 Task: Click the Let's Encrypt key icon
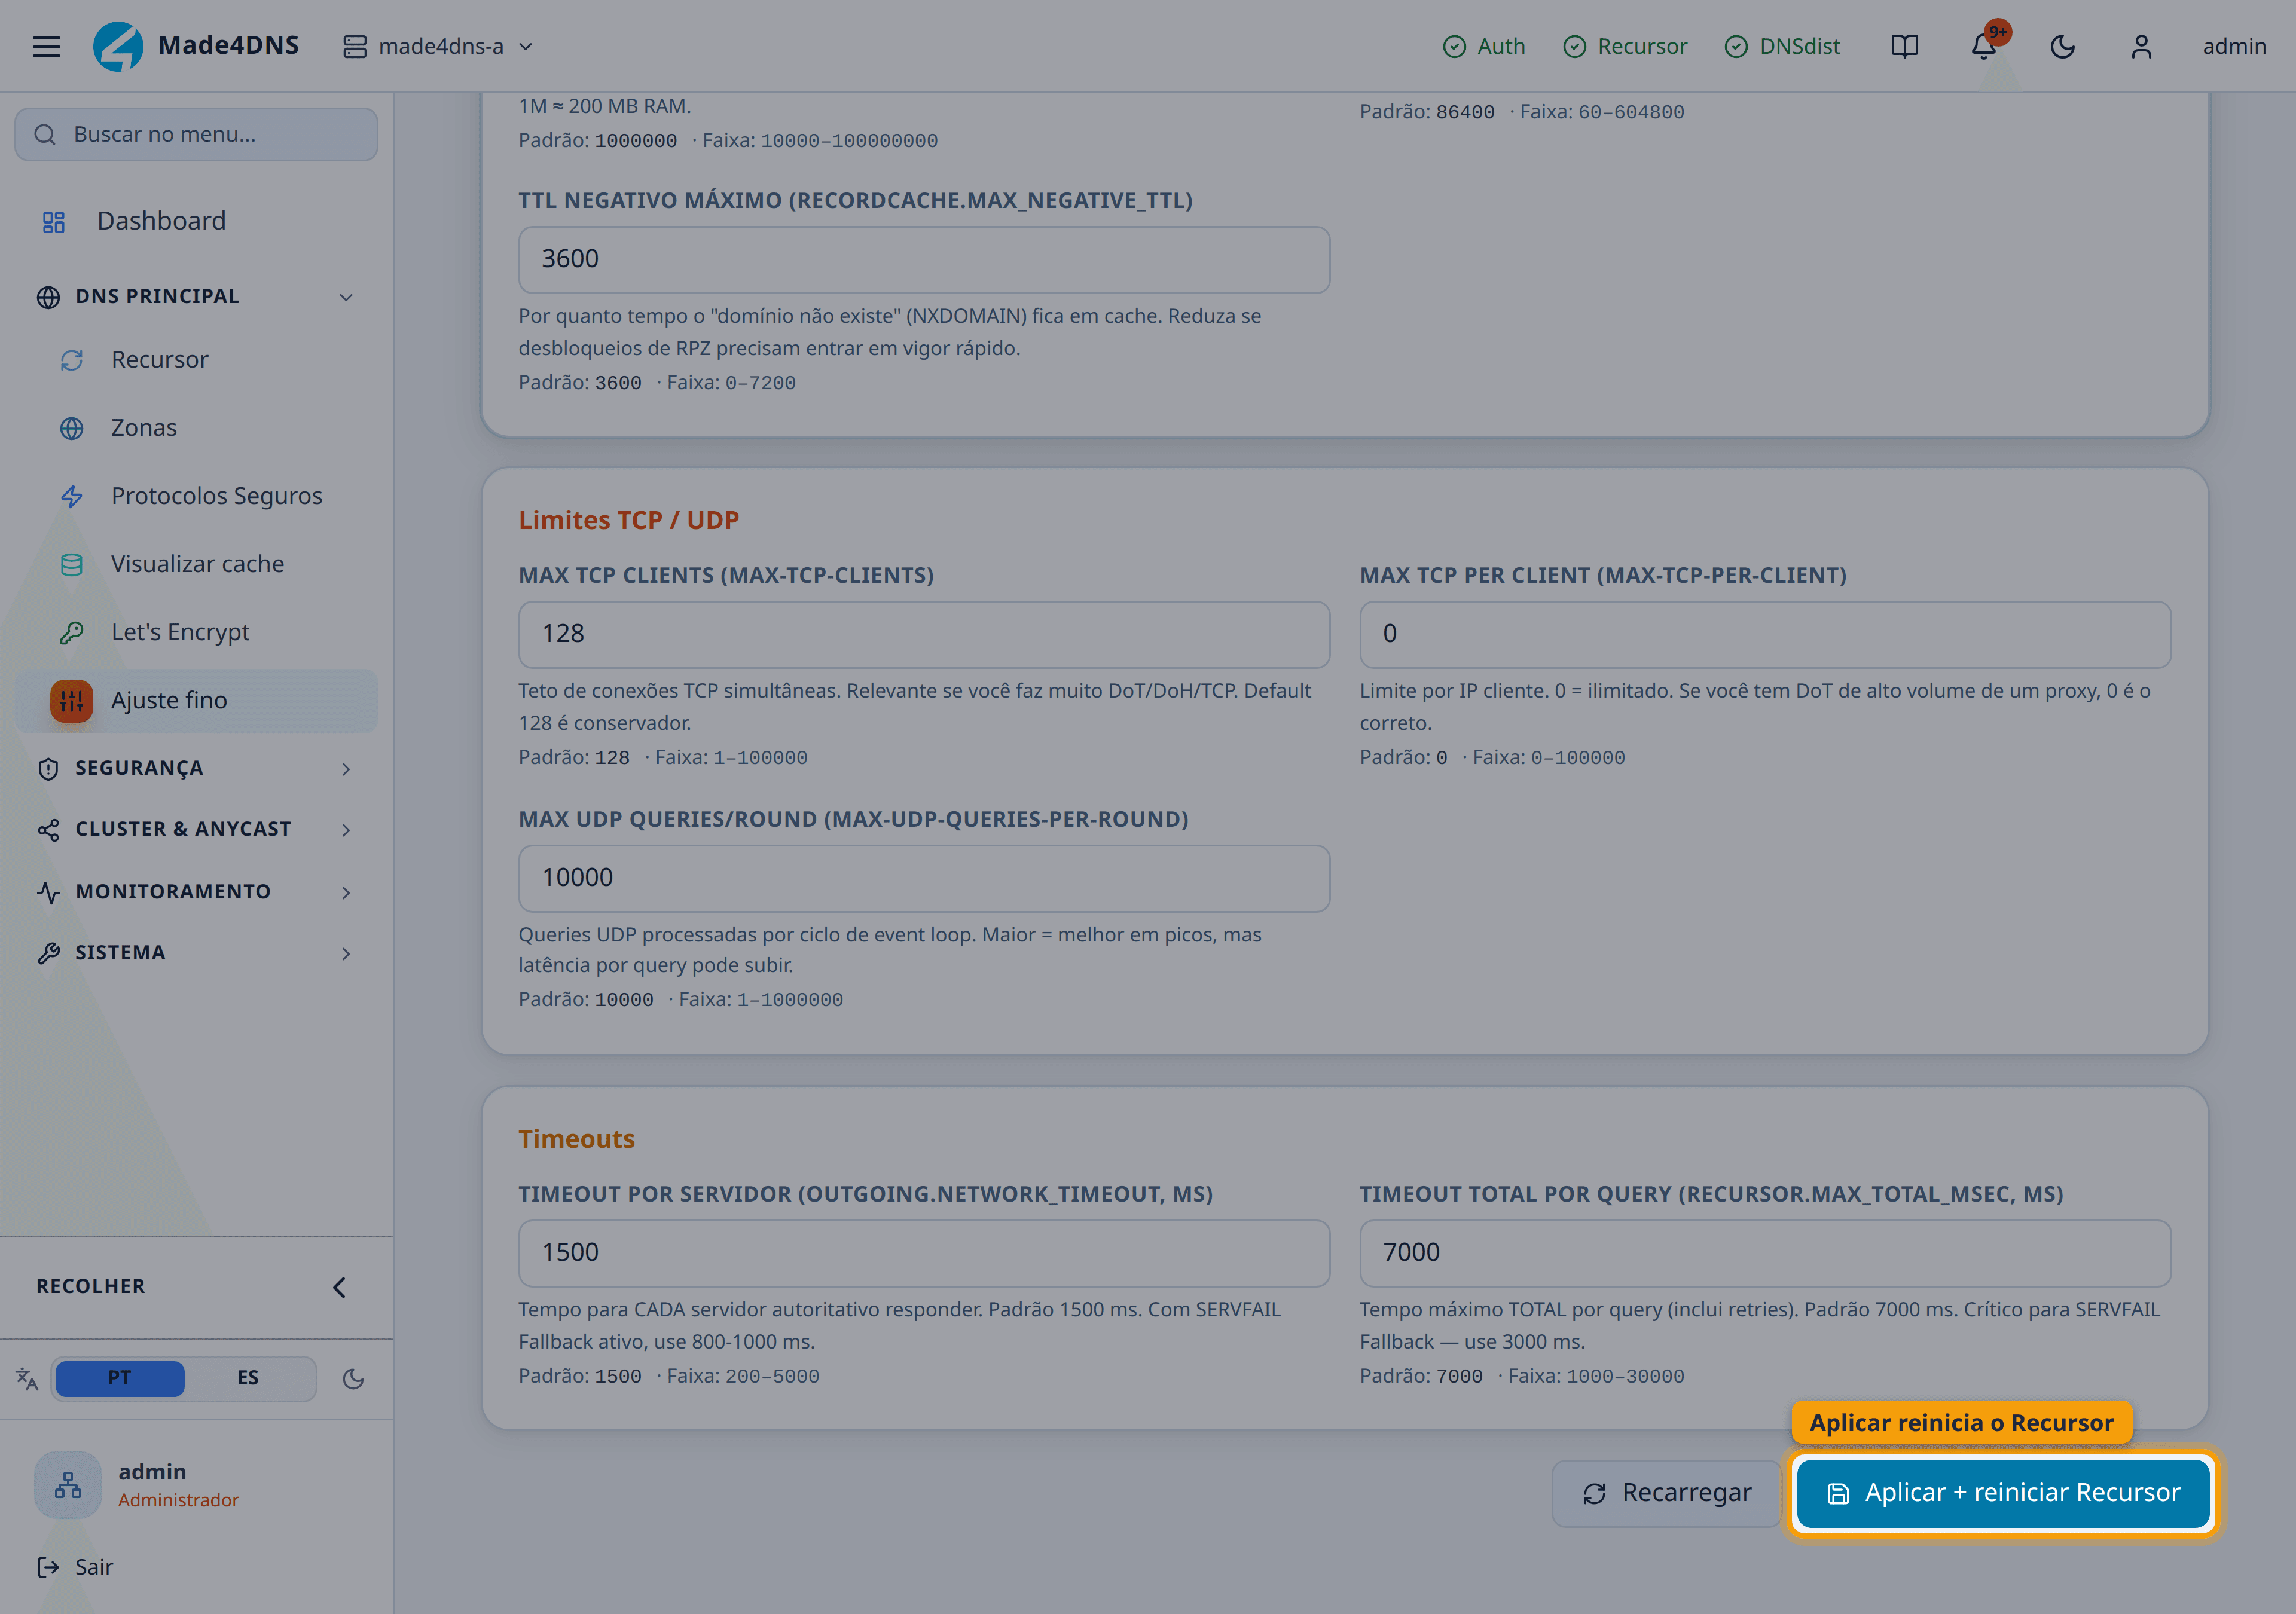pyautogui.click(x=72, y=633)
